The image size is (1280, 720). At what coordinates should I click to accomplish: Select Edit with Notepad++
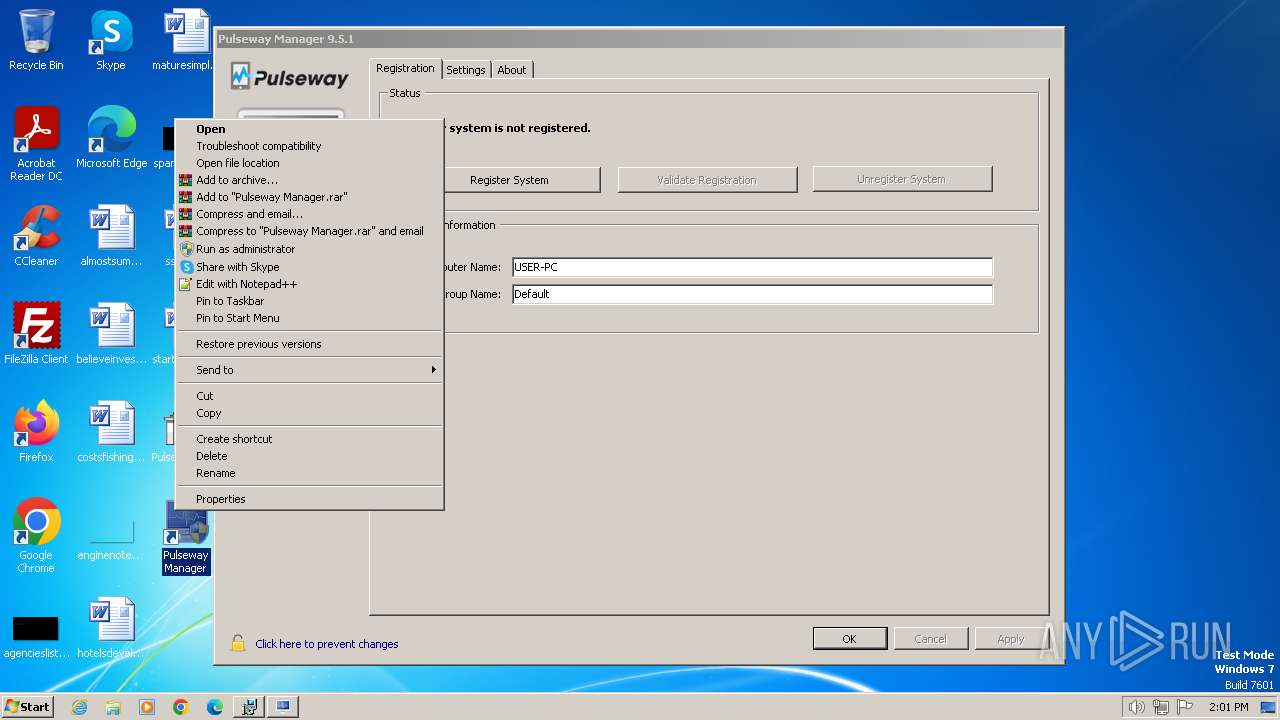point(309,284)
